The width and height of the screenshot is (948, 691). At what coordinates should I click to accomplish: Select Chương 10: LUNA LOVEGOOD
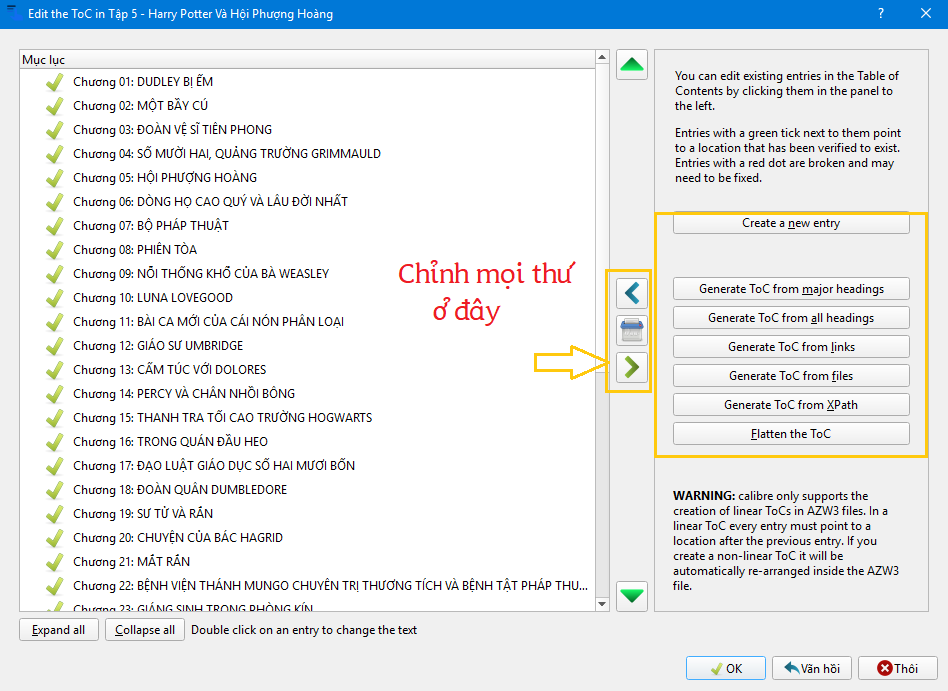(153, 298)
